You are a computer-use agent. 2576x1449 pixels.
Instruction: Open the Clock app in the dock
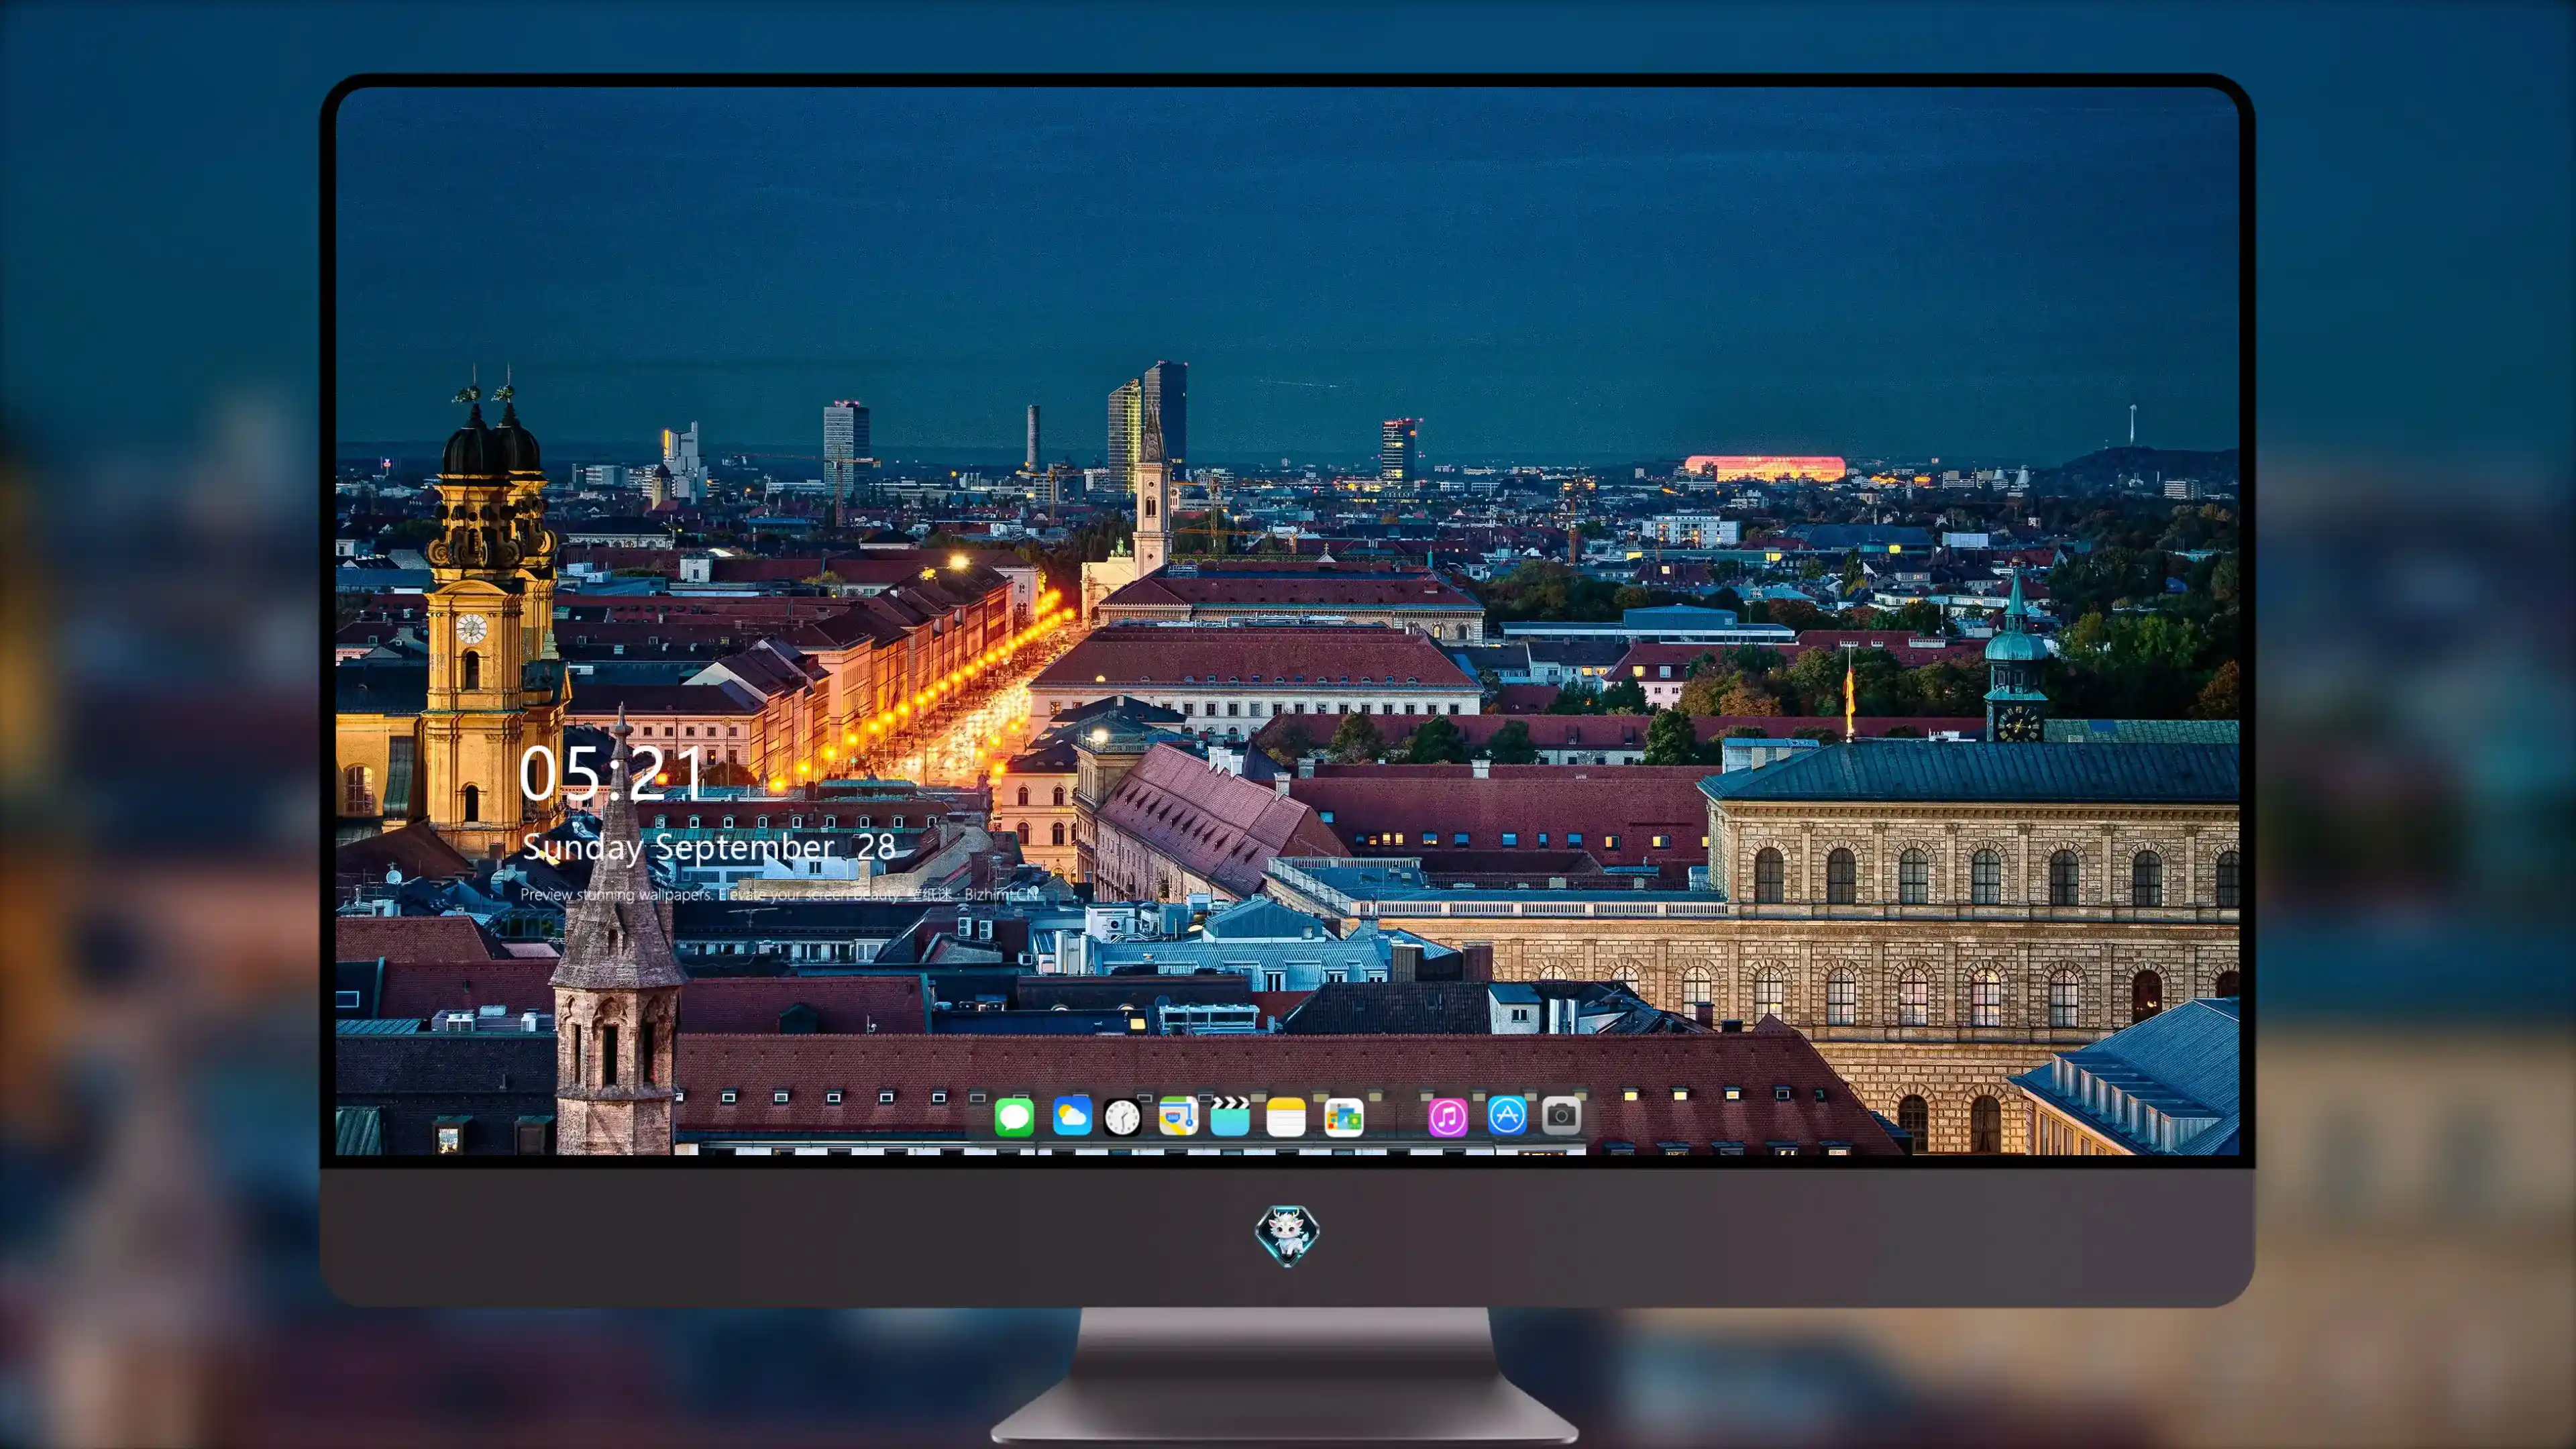(x=1122, y=1117)
